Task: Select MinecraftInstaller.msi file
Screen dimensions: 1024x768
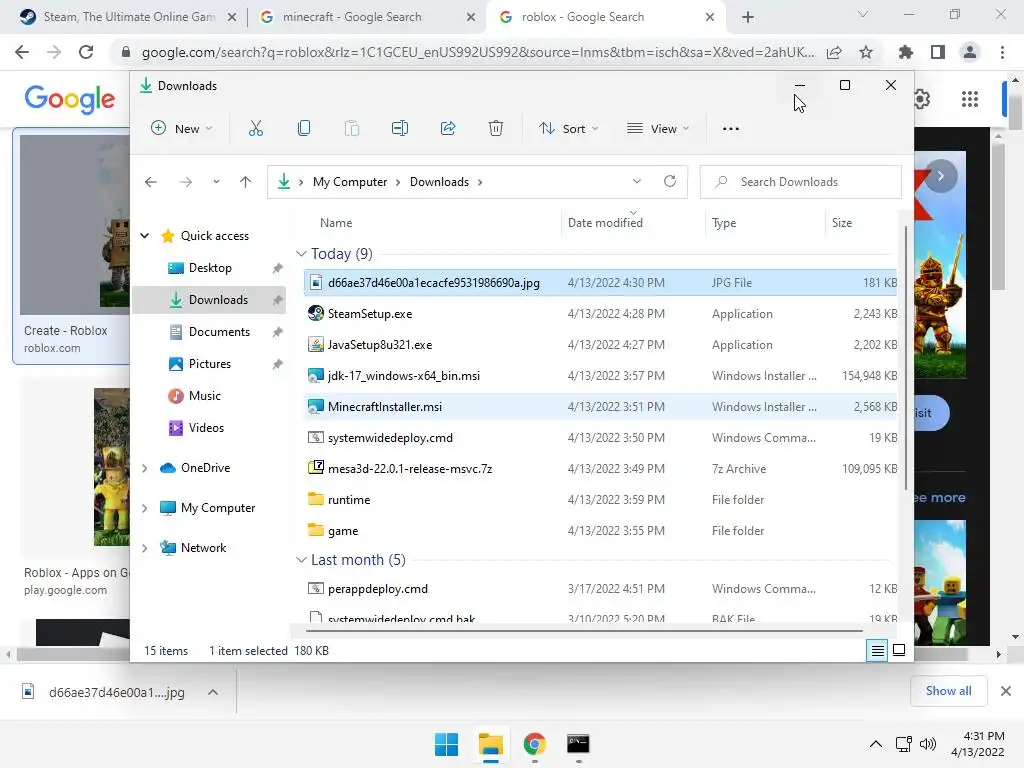Action: [x=600, y=407]
